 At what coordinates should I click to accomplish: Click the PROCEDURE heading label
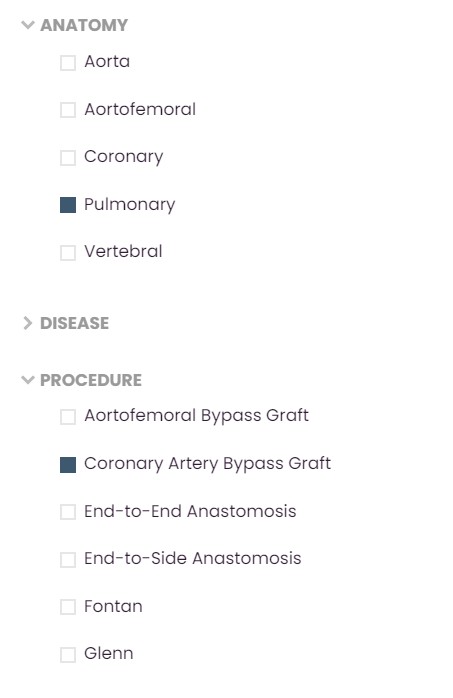click(91, 380)
